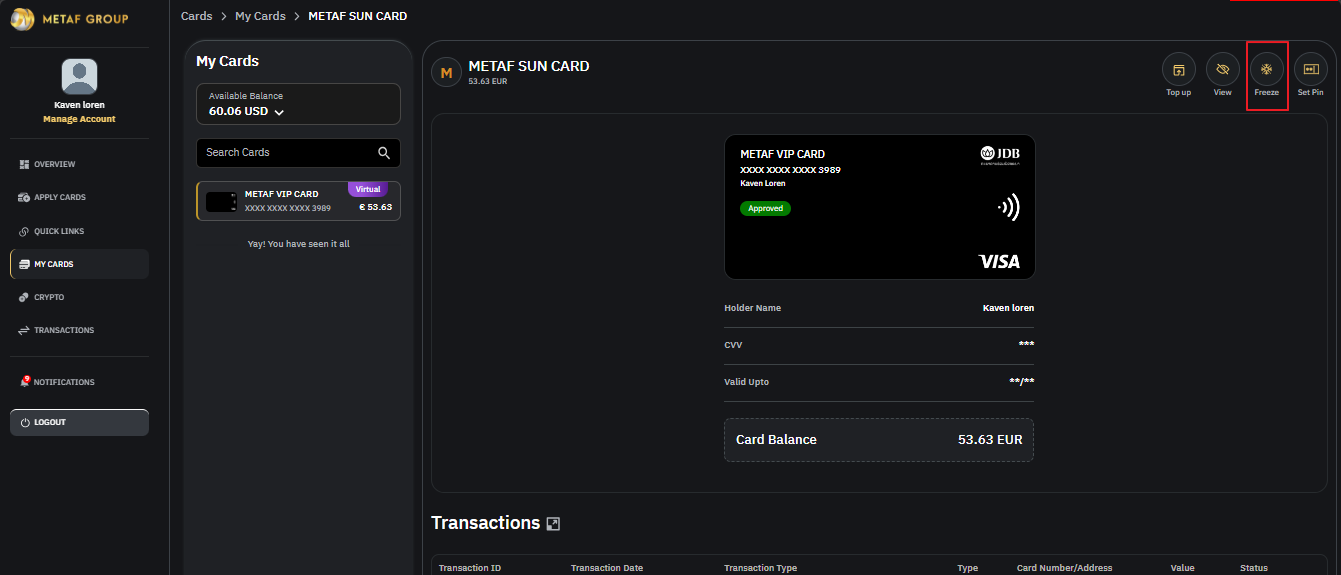This screenshot has height=575, width=1341.
Task: Click the Top up card icon
Action: [x=1178, y=70]
